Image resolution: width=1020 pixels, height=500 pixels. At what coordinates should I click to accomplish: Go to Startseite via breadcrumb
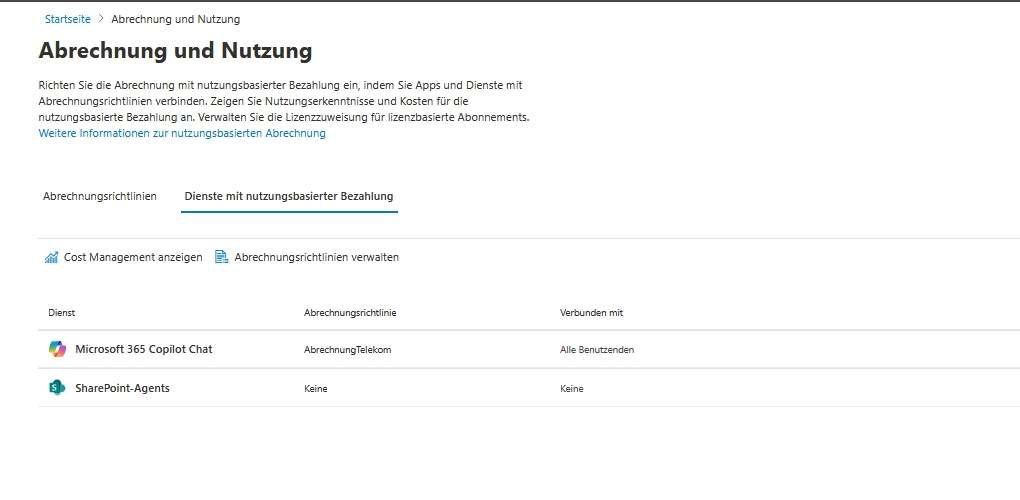click(x=67, y=19)
